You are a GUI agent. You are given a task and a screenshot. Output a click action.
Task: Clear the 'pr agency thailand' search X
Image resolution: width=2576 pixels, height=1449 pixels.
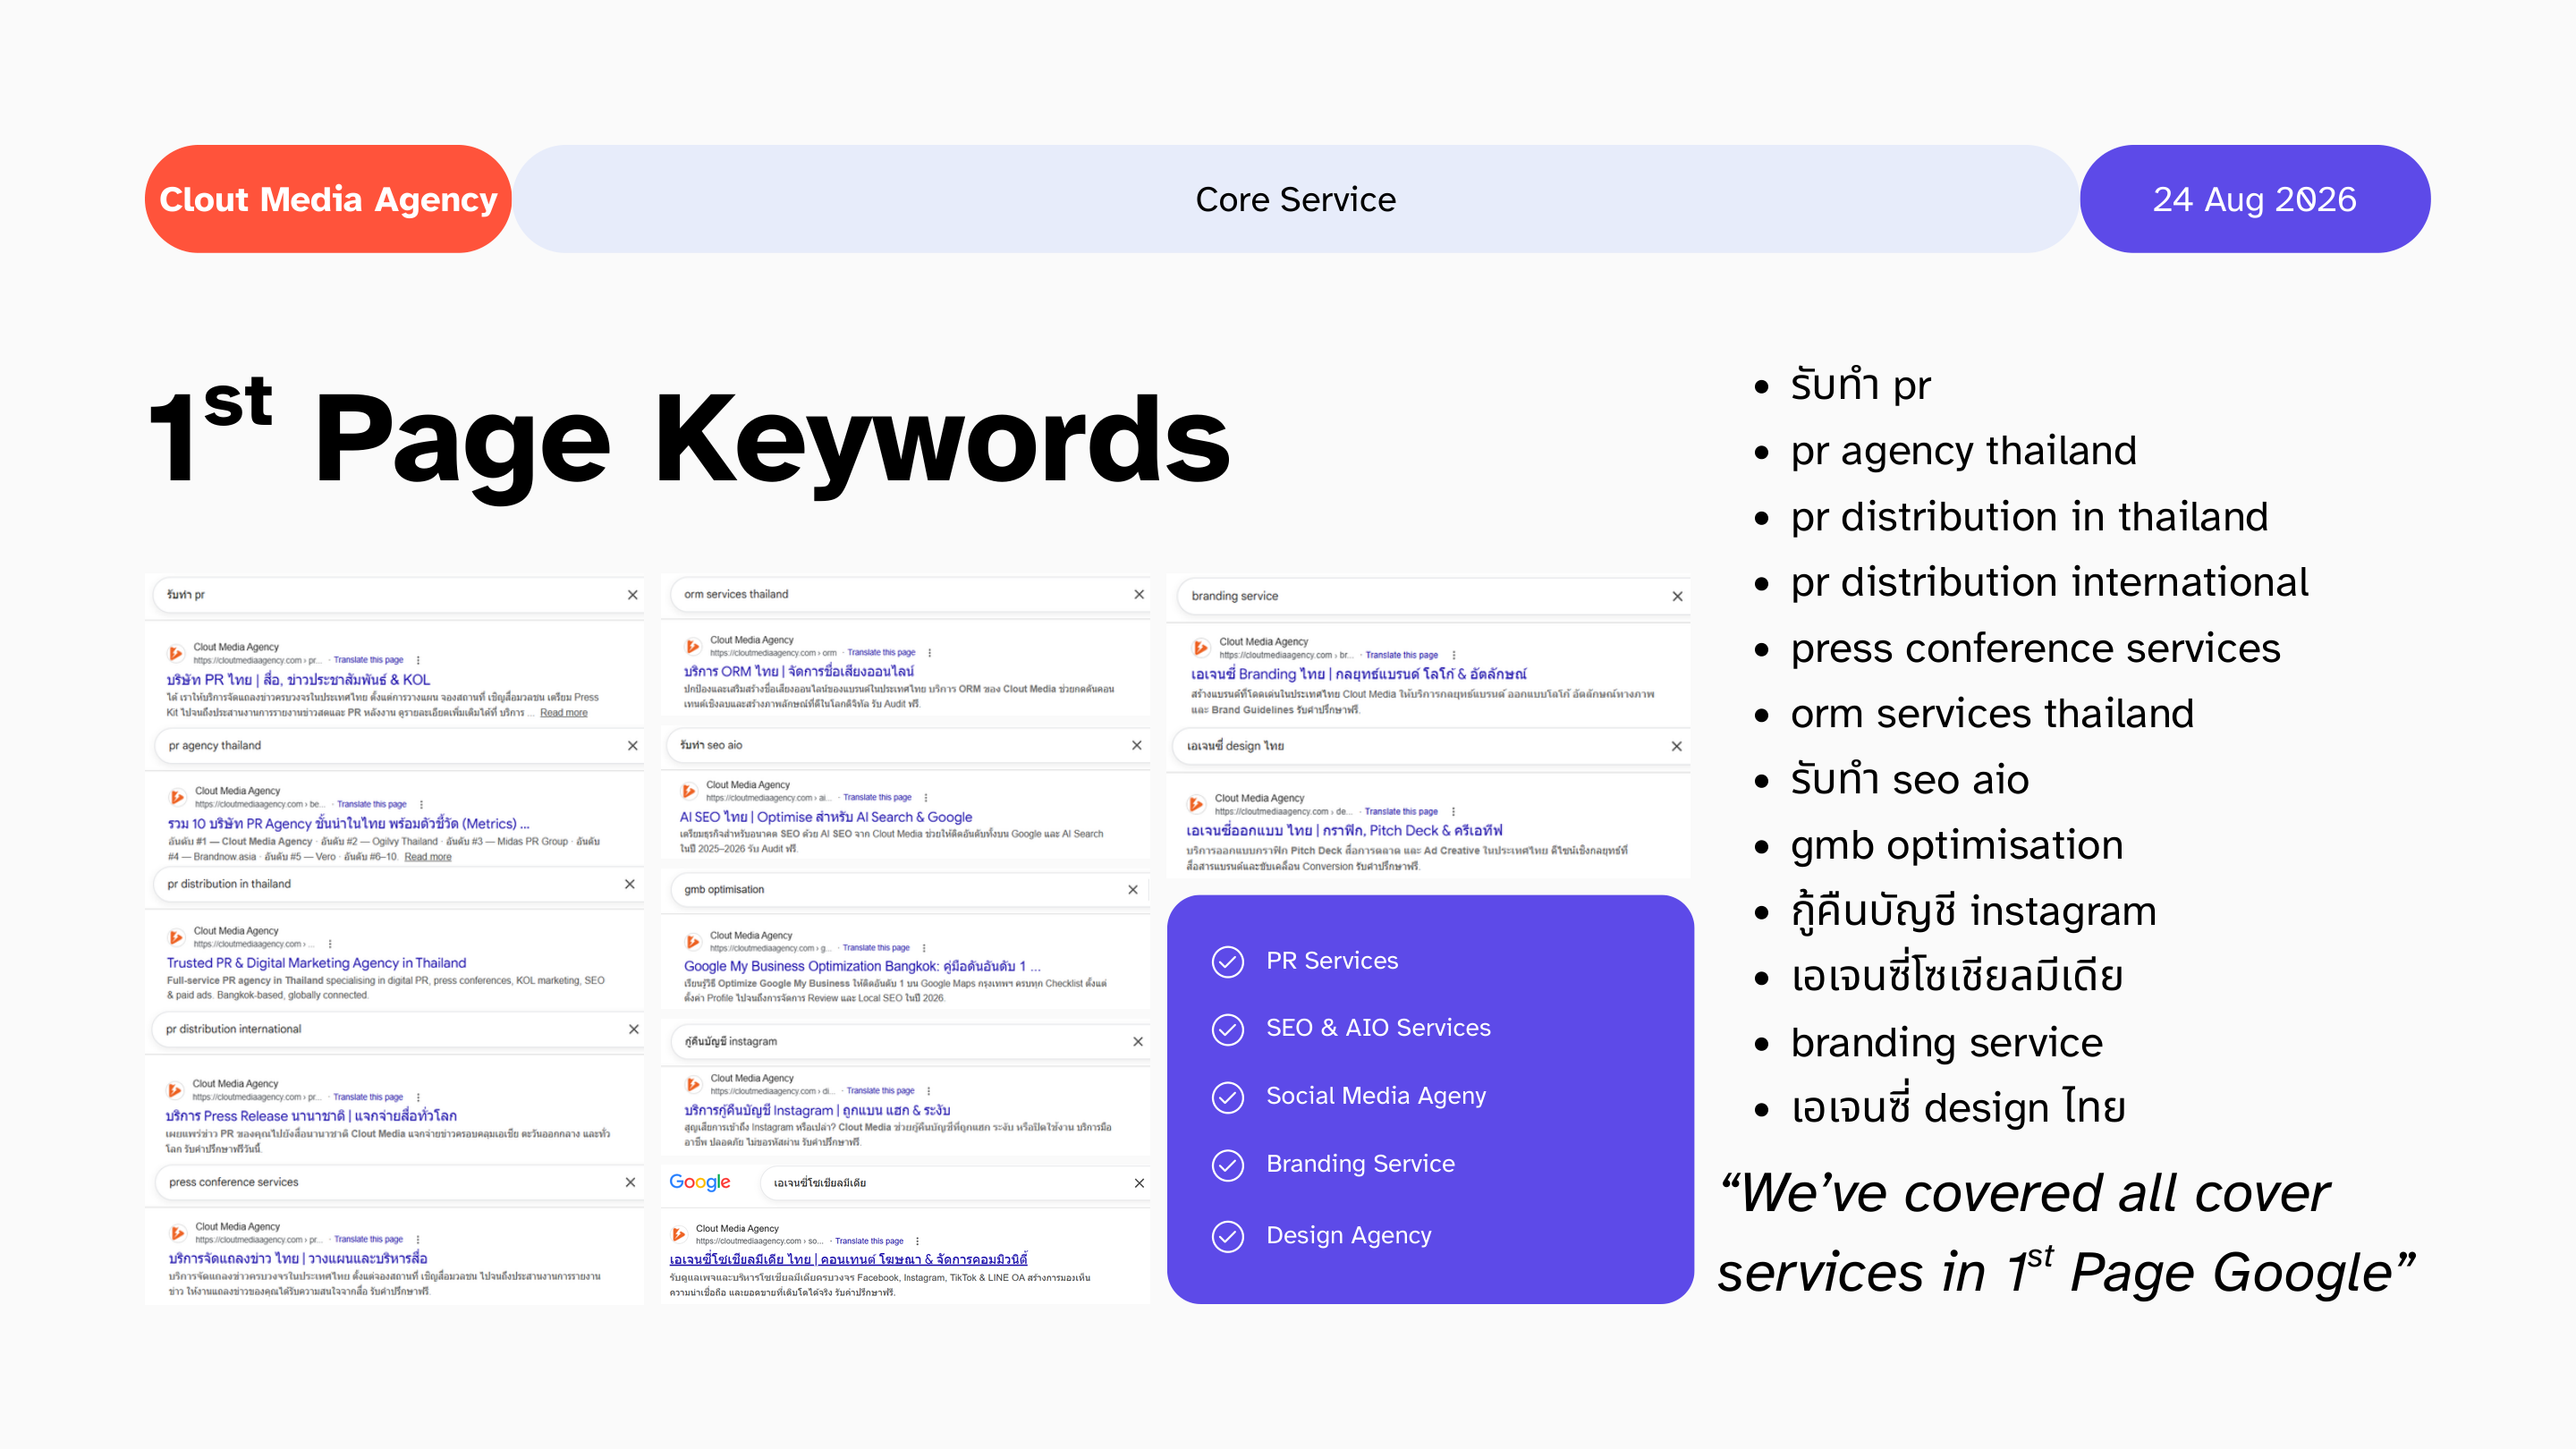pos(633,746)
